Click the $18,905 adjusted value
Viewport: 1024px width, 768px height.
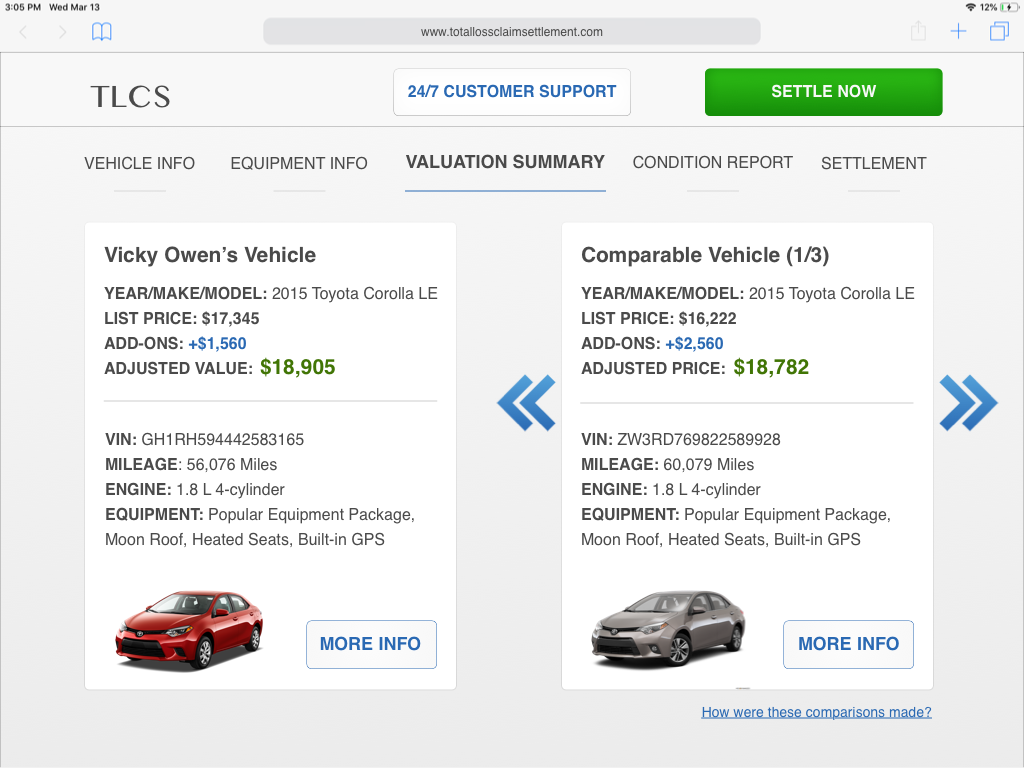tap(298, 367)
